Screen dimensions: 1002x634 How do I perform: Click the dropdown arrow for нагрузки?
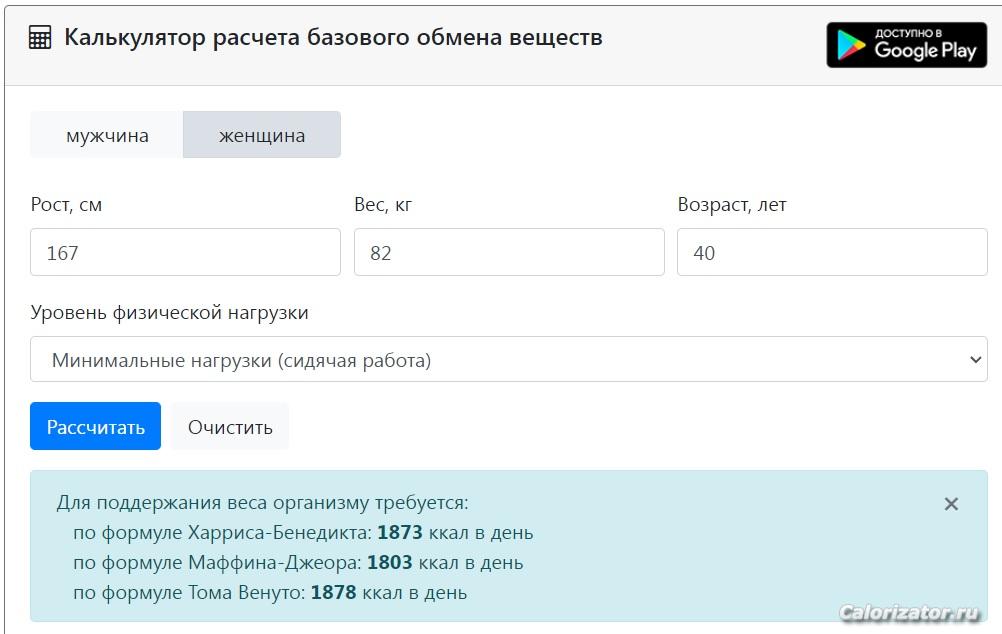point(976,360)
